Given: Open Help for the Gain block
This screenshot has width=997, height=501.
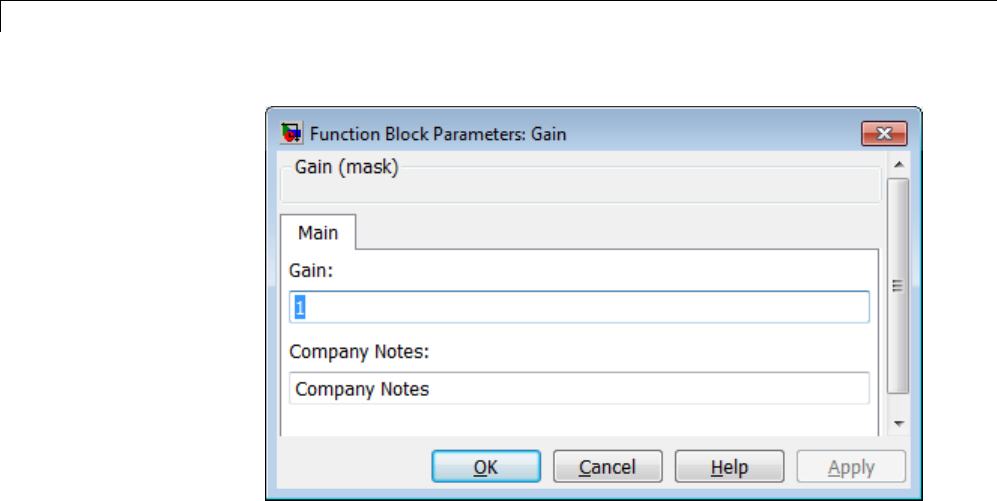Looking at the screenshot, I should coord(729,467).
